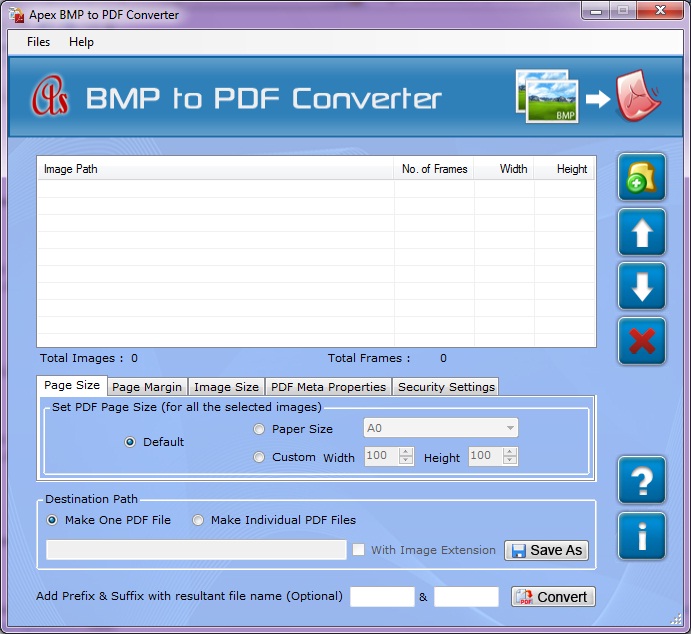This screenshot has height=634, width=691.
Task: Click the prefix input field
Action: [x=382, y=597]
